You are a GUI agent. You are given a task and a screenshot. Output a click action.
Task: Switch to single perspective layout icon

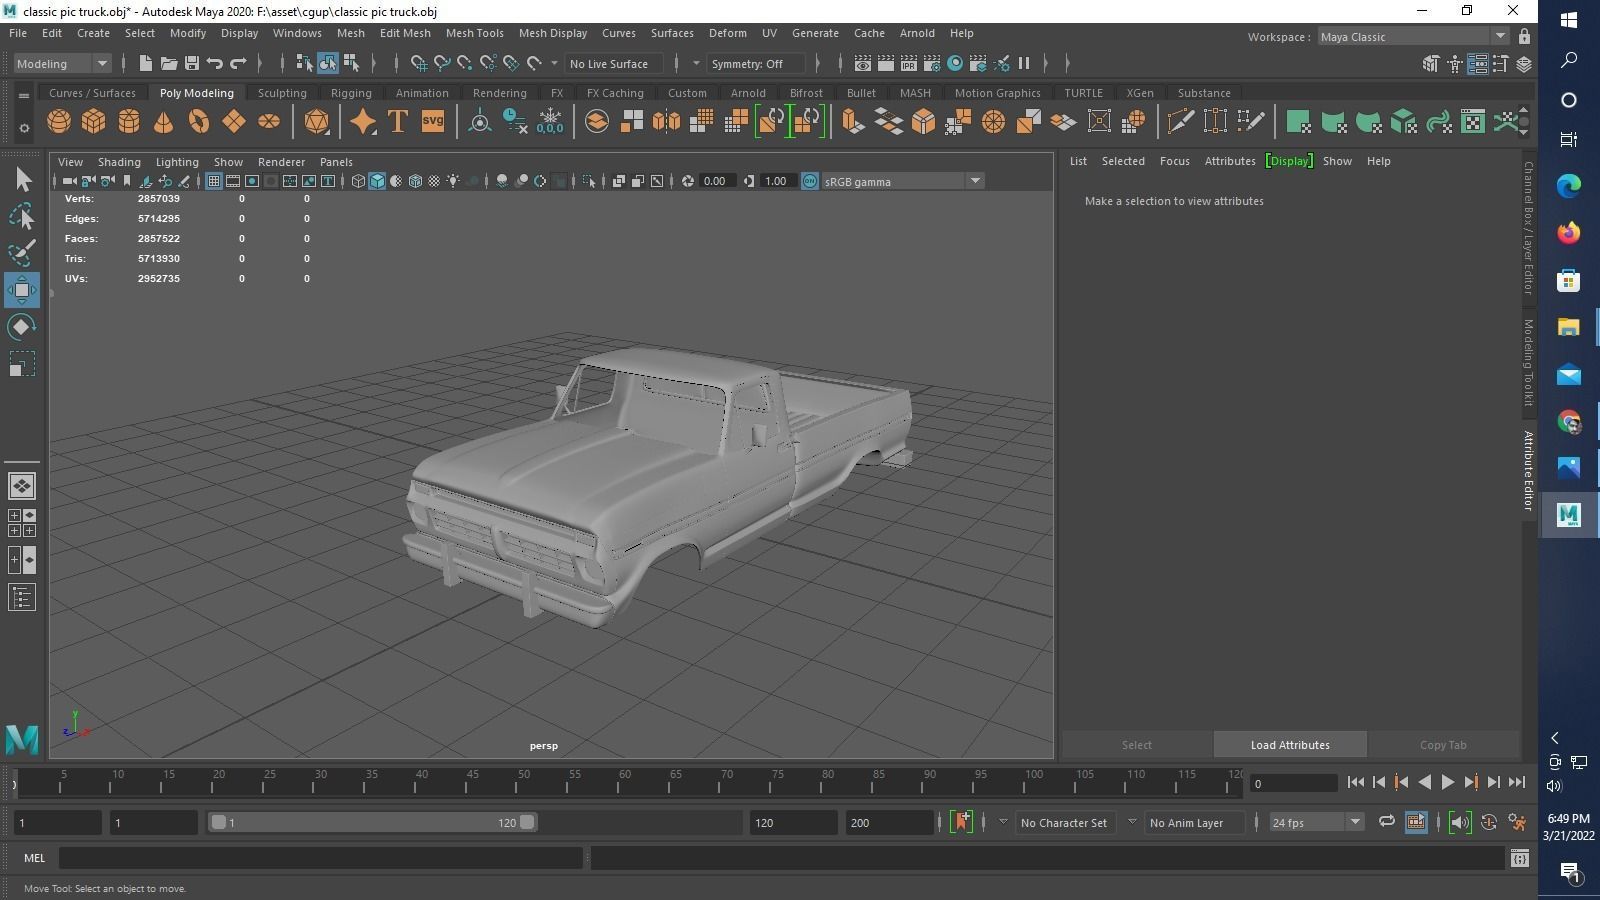tap(22, 486)
